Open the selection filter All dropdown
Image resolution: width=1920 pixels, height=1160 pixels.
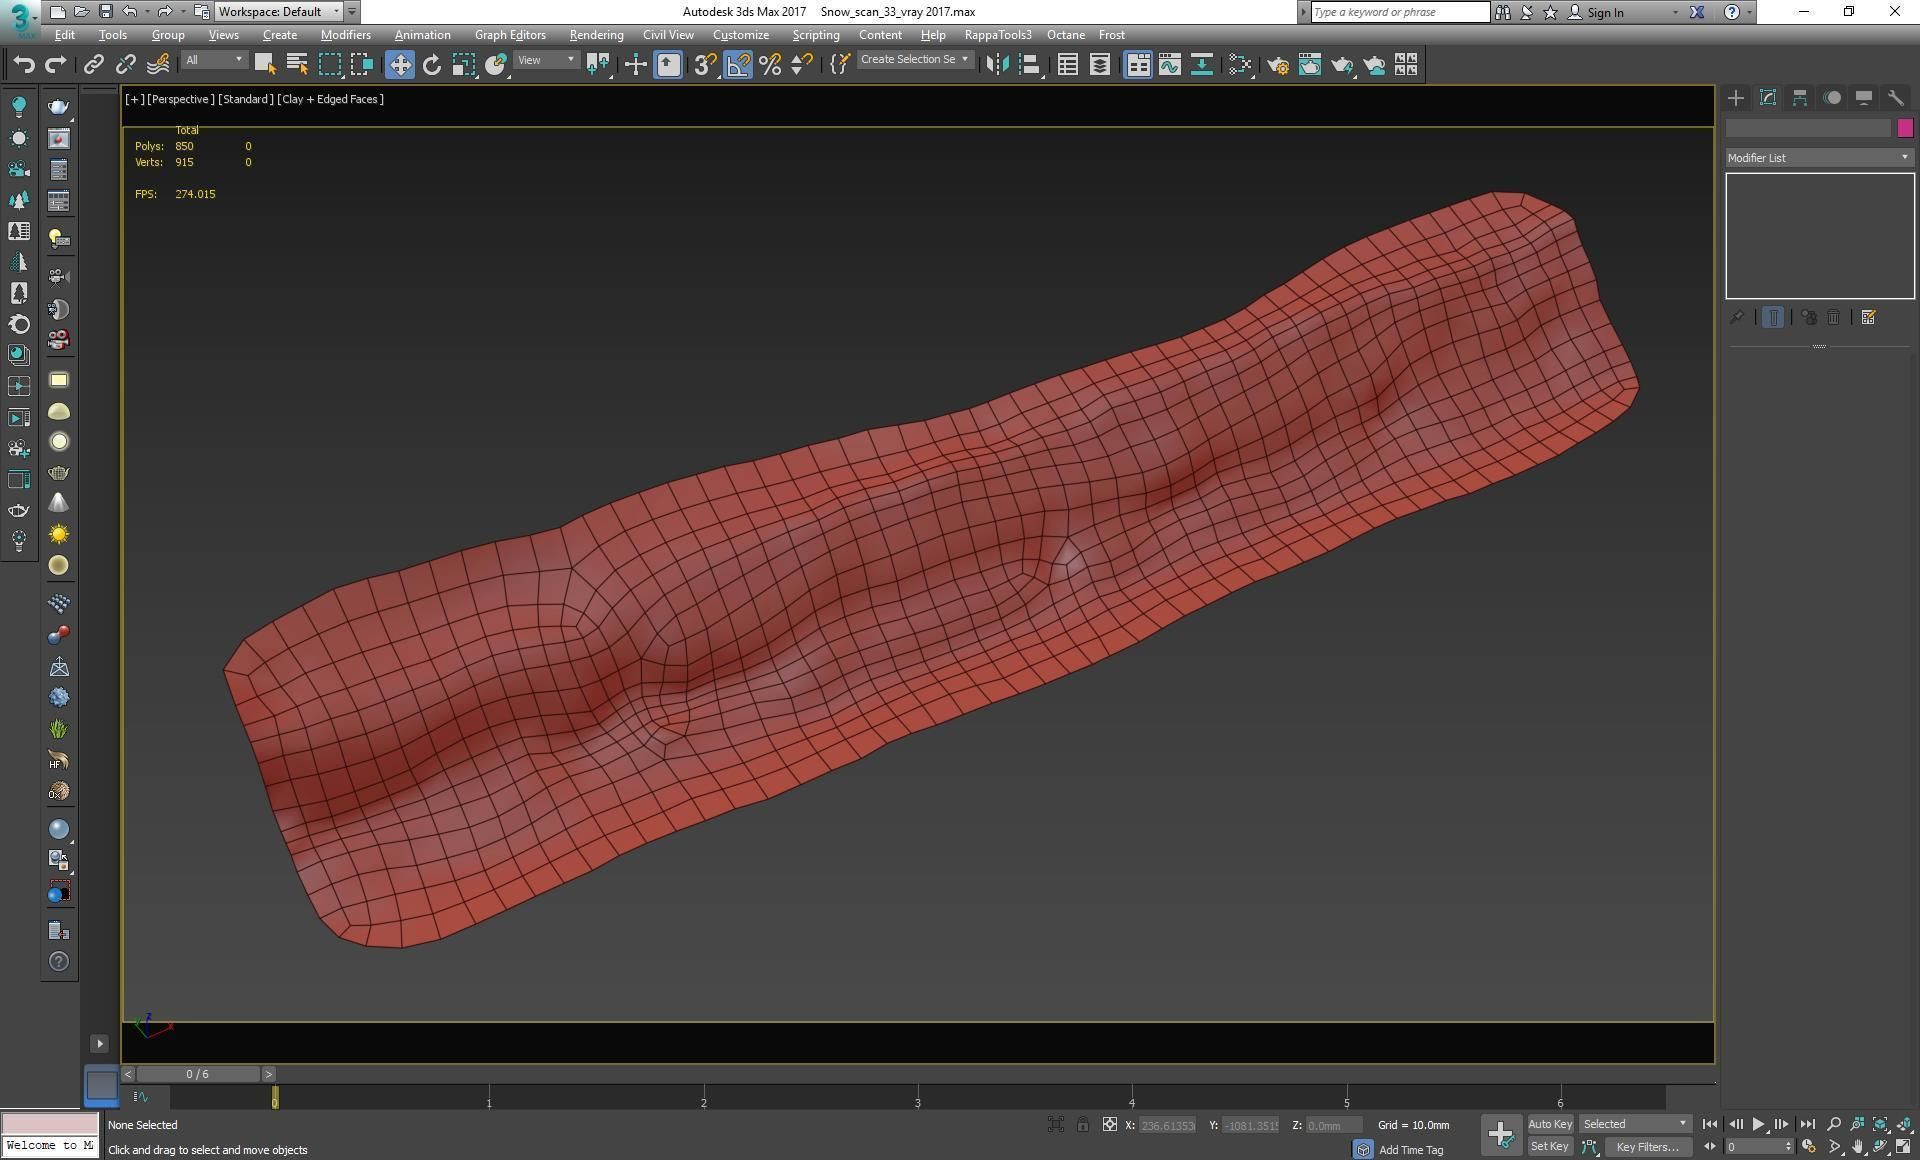(213, 60)
